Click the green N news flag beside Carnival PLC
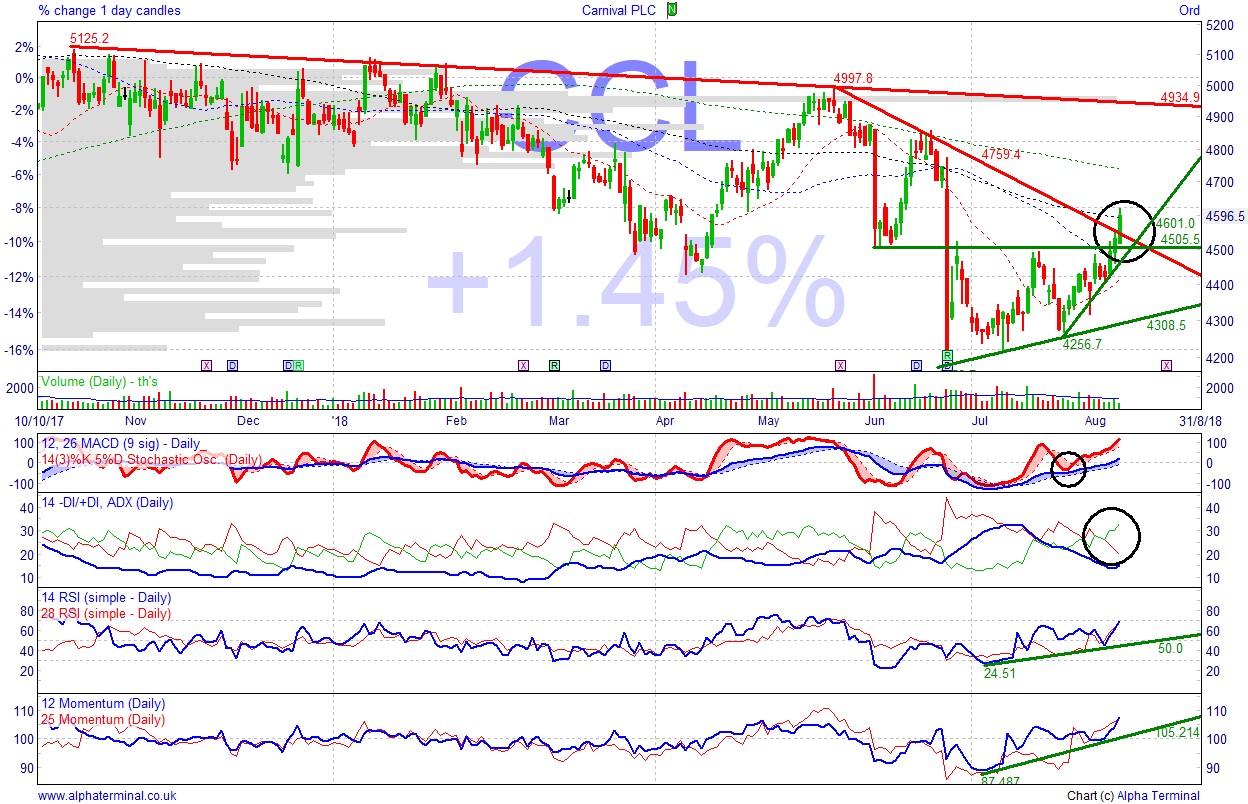This screenshot has height=804, width=1248. 673,10
